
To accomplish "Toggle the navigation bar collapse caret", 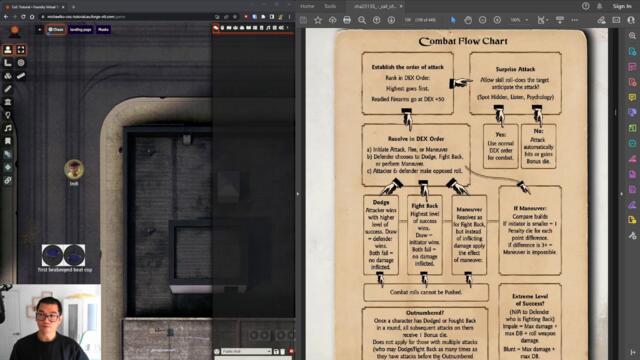I will pos(39,29).
